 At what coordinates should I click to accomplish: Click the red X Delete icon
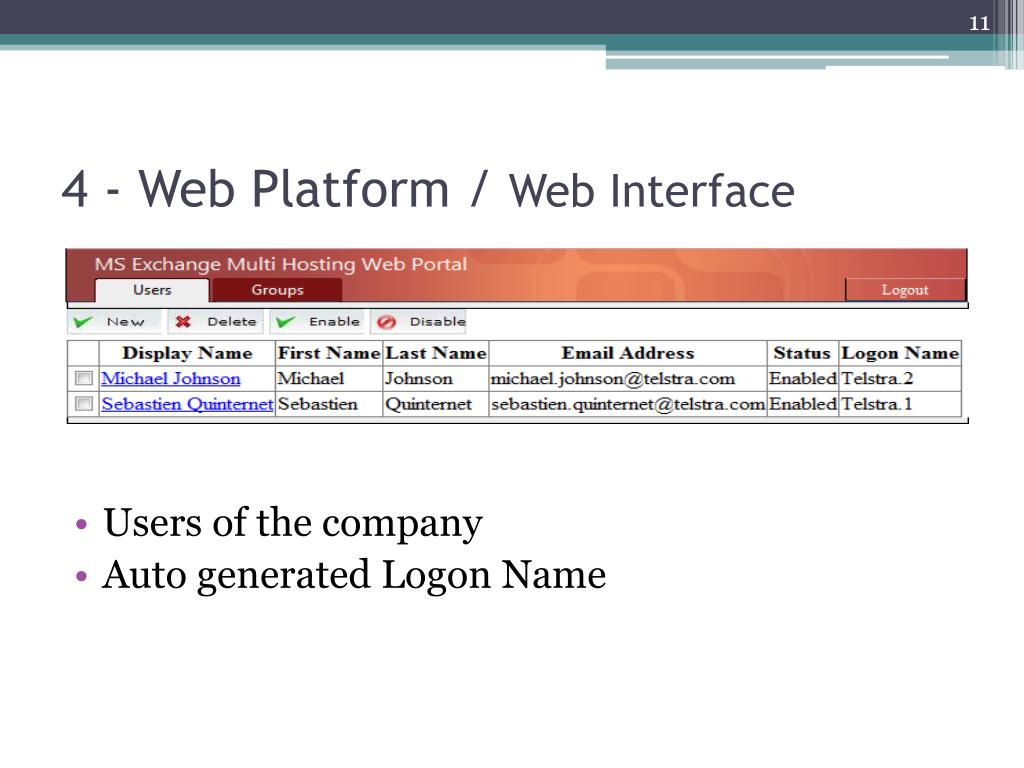coord(184,321)
